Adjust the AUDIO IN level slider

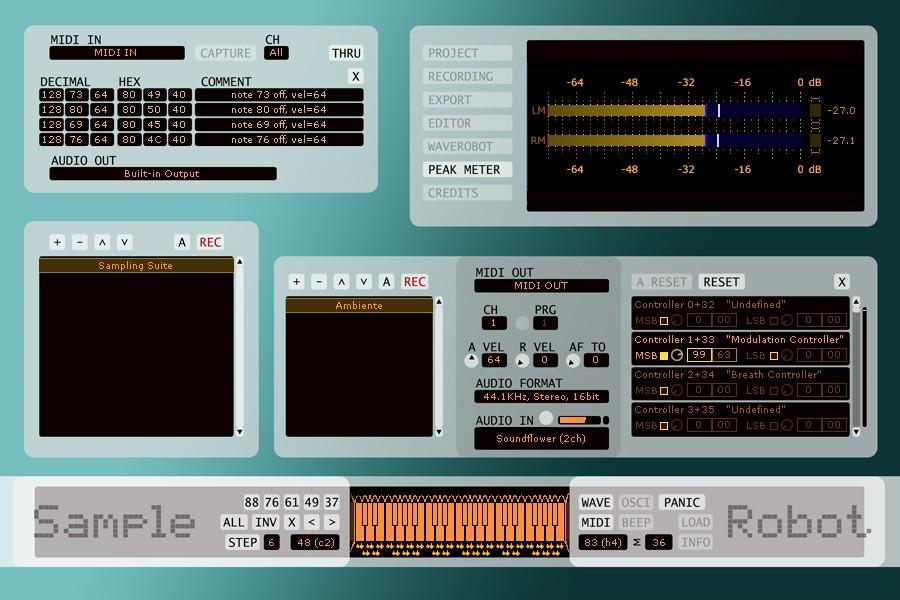click(580, 420)
